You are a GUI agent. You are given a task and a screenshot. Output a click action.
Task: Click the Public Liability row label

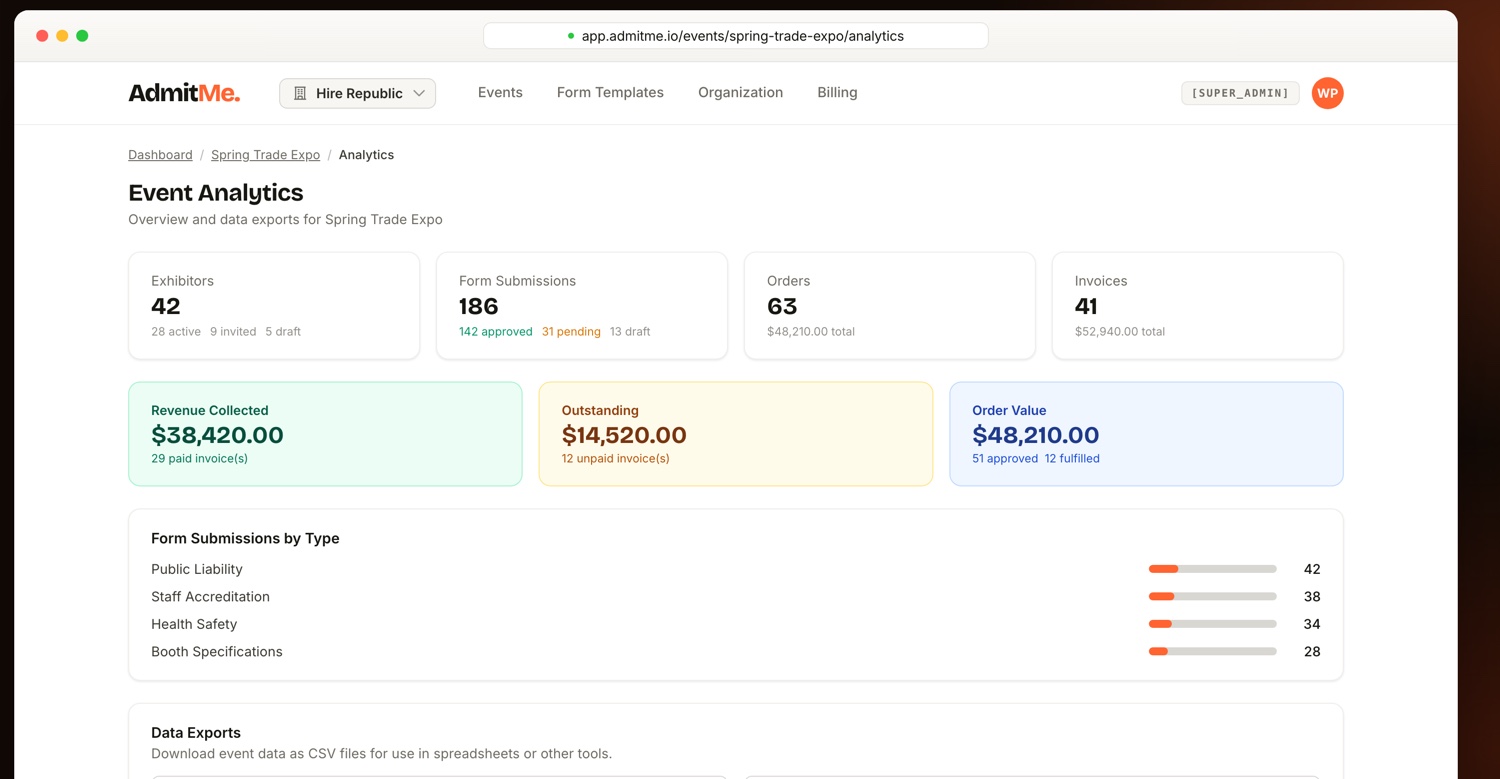coord(197,569)
